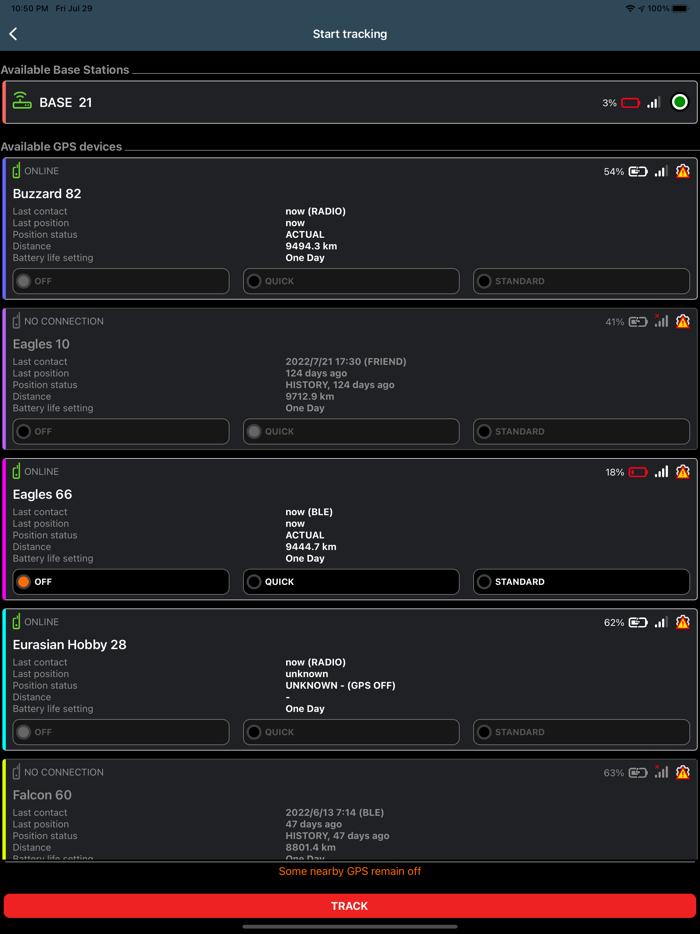Tap Falcon 60 alarm warning icon
The height and width of the screenshot is (934, 700).
[683, 772]
